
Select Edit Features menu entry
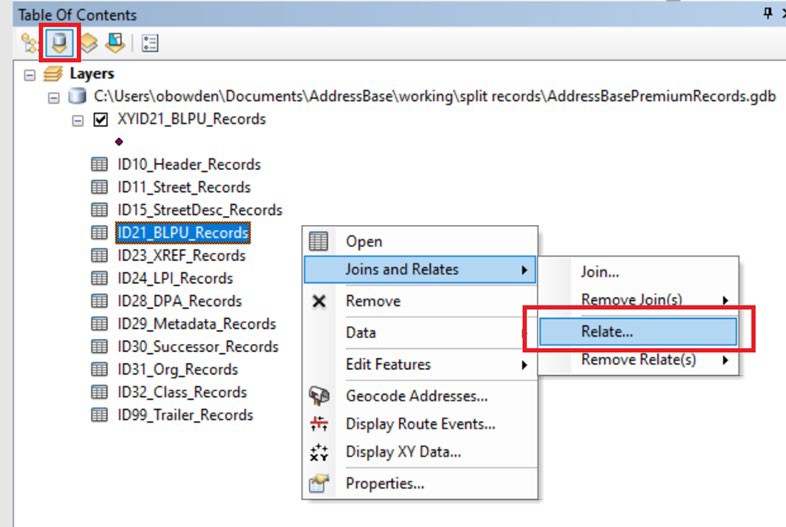click(420, 364)
